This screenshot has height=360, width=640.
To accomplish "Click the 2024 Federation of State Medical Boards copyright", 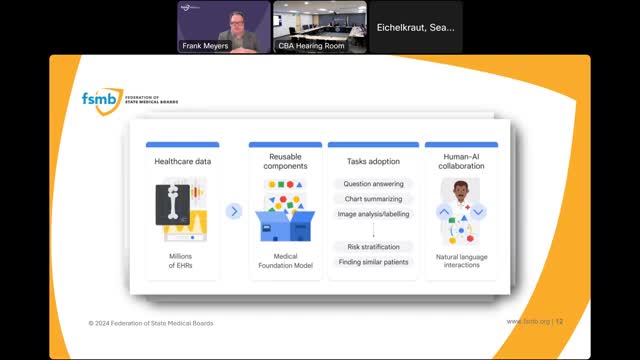I will tap(151, 323).
